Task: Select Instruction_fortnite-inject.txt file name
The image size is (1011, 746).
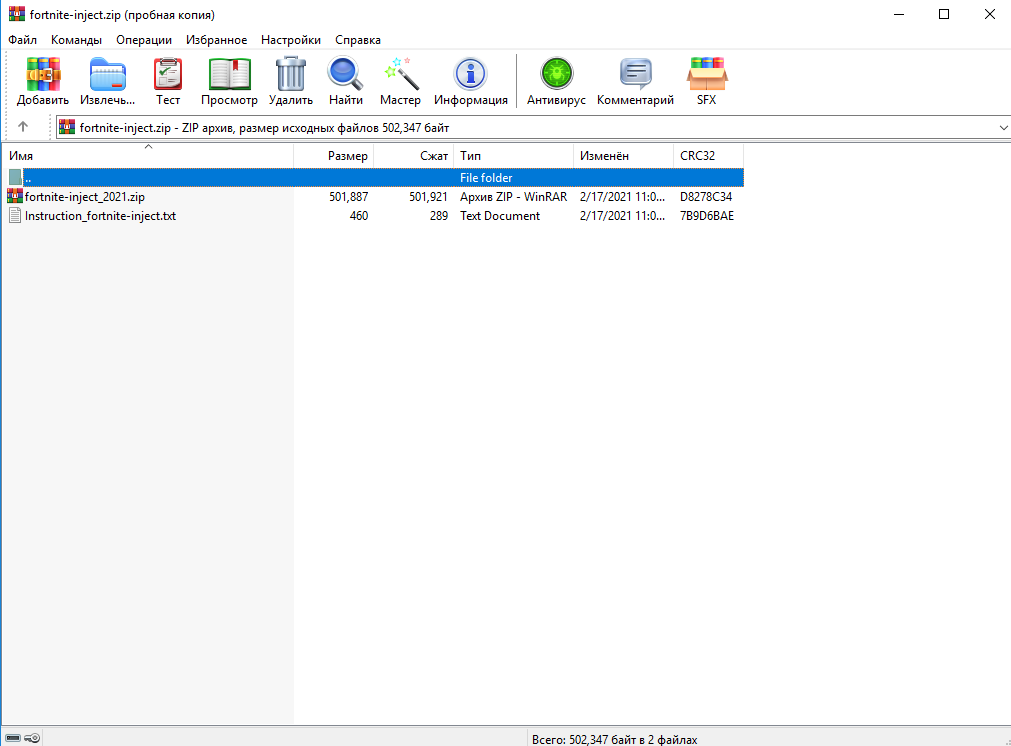Action: click(x=100, y=216)
